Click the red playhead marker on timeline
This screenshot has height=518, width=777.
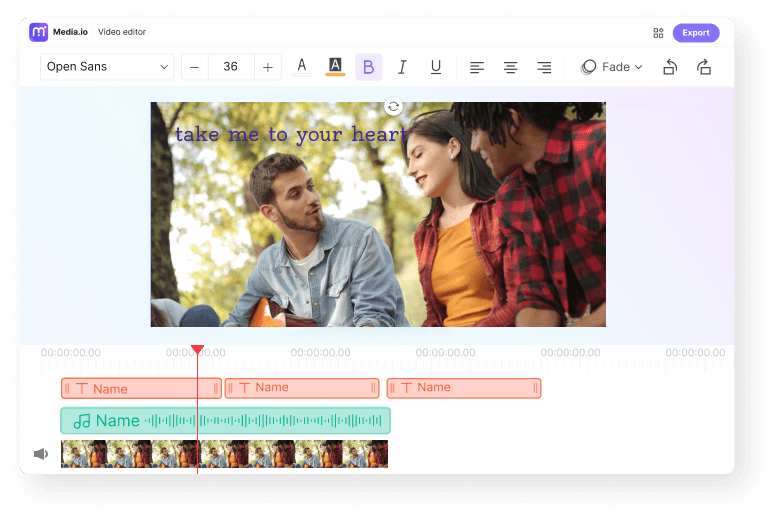coord(197,349)
